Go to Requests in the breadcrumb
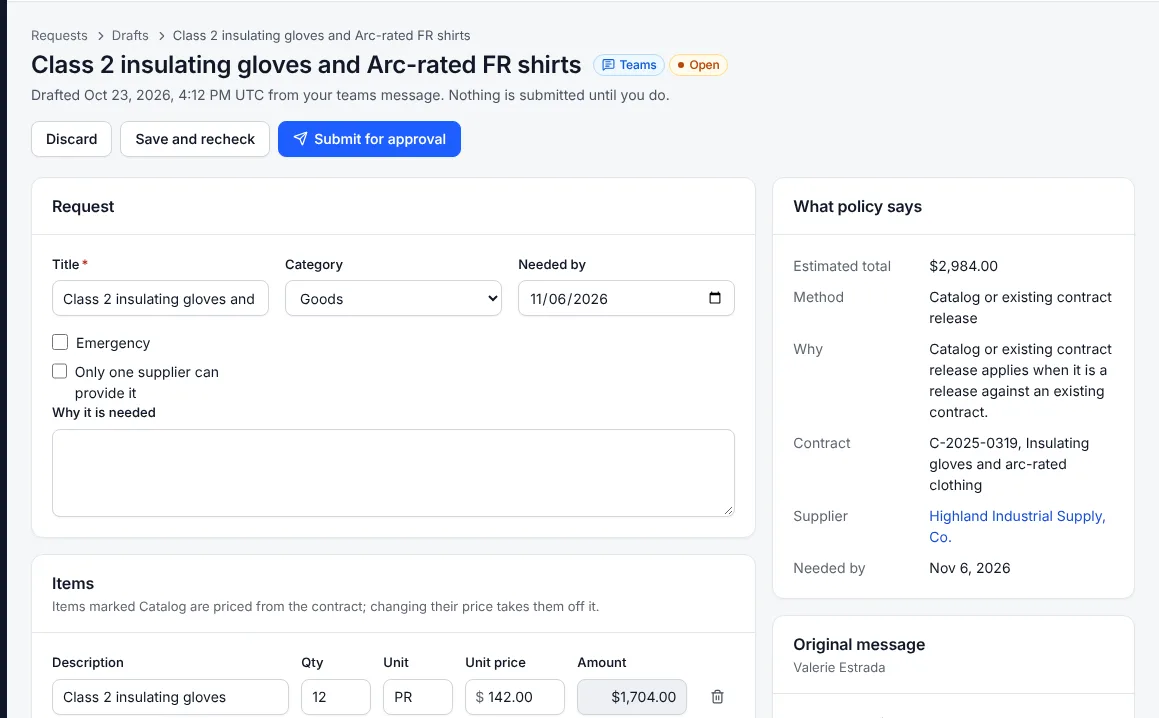Screen dimensions: 1159x718 (x=59, y=35)
